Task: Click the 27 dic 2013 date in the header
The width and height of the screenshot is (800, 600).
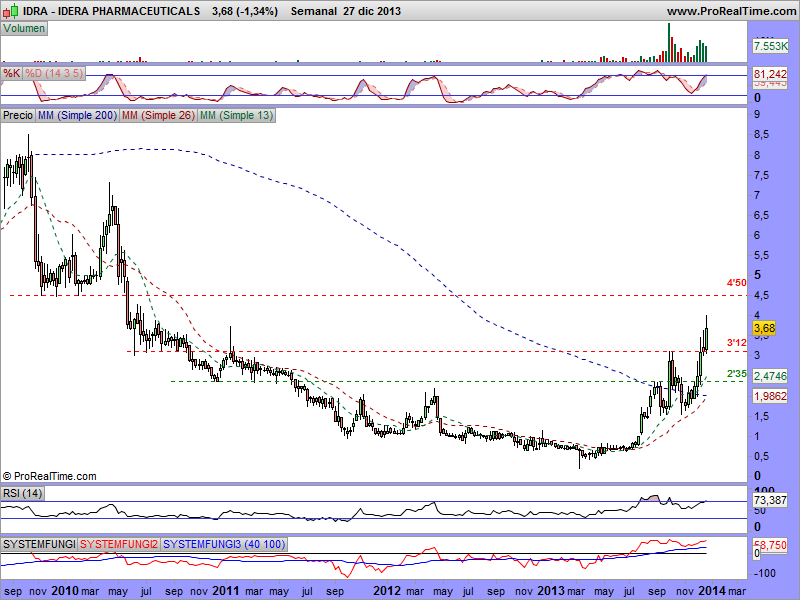Action: tap(372, 11)
